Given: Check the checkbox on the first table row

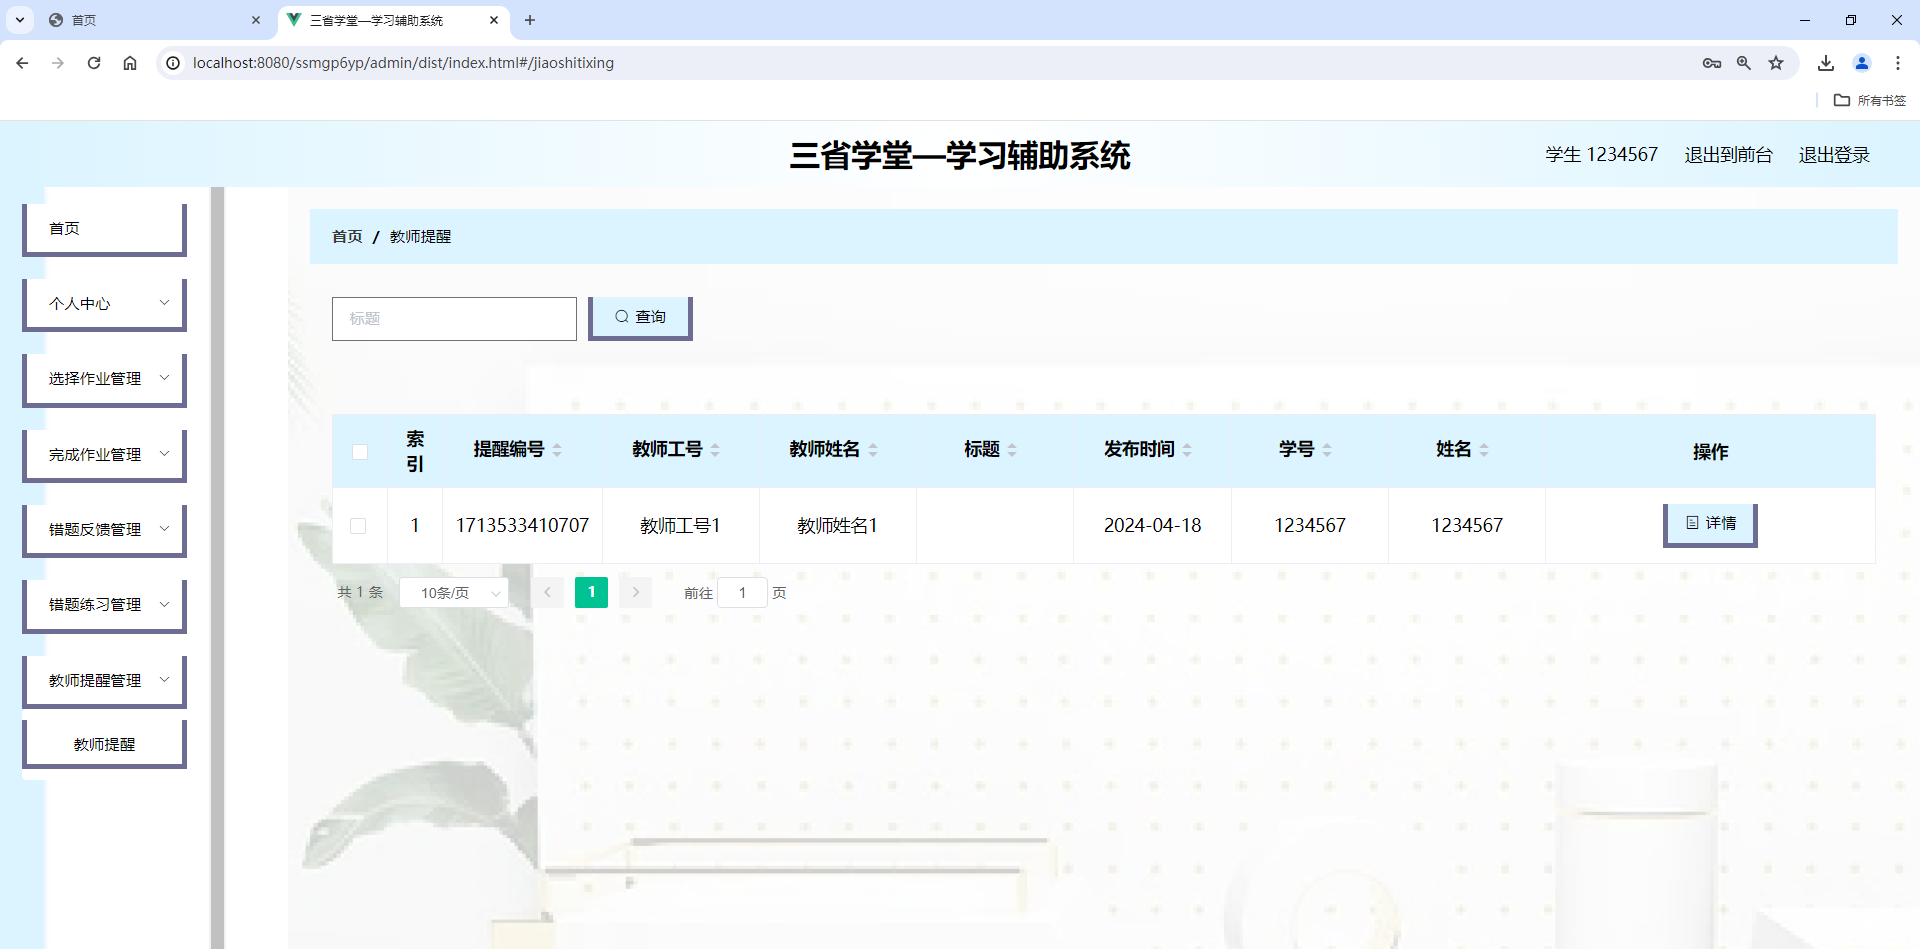Looking at the screenshot, I should point(360,525).
